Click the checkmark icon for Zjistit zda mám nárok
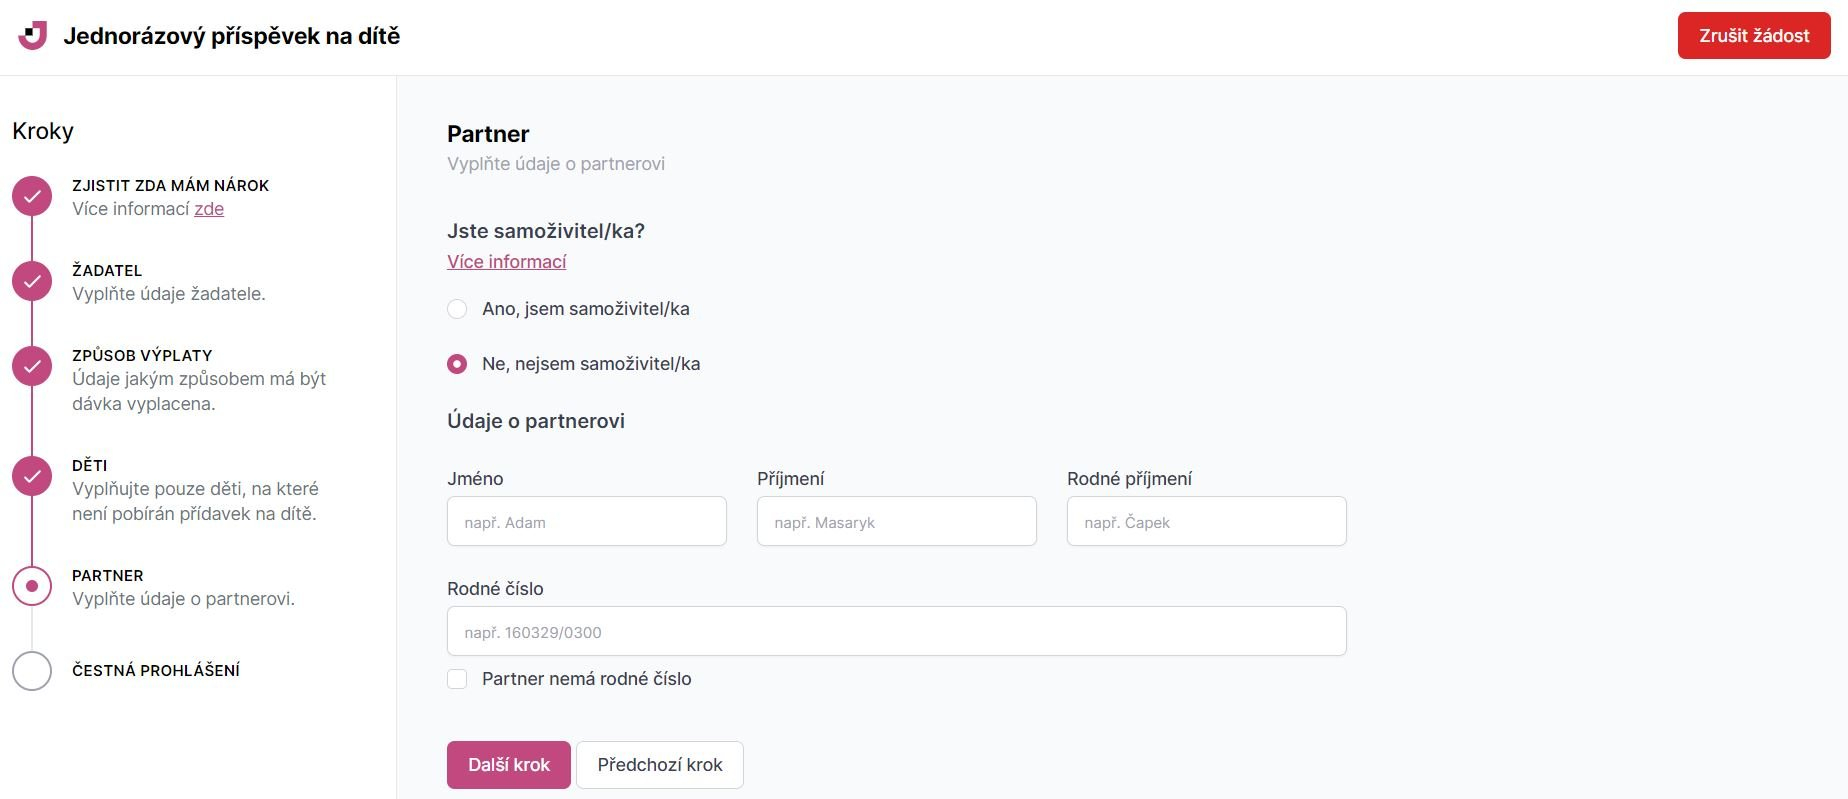This screenshot has height=799, width=1848. click(32, 197)
